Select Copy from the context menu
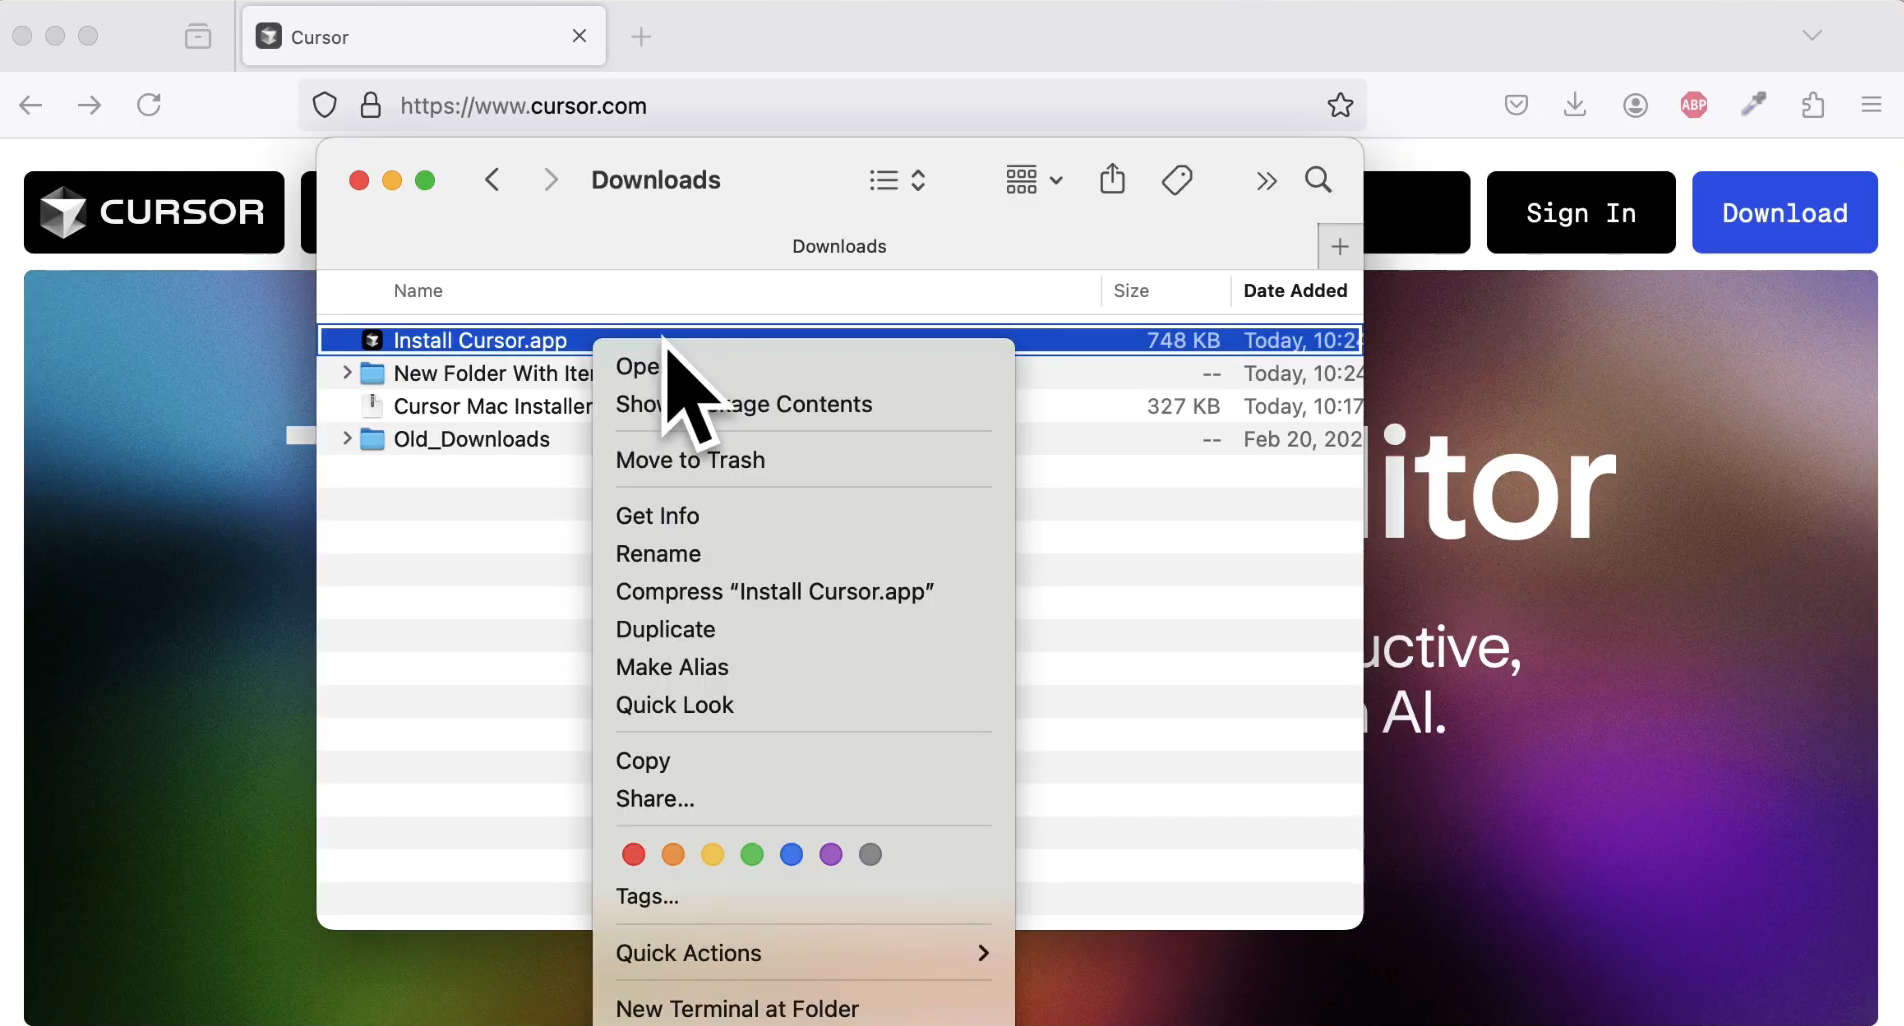Image resolution: width=1904 pixels, height=1026 pixels. click(643, 761)
